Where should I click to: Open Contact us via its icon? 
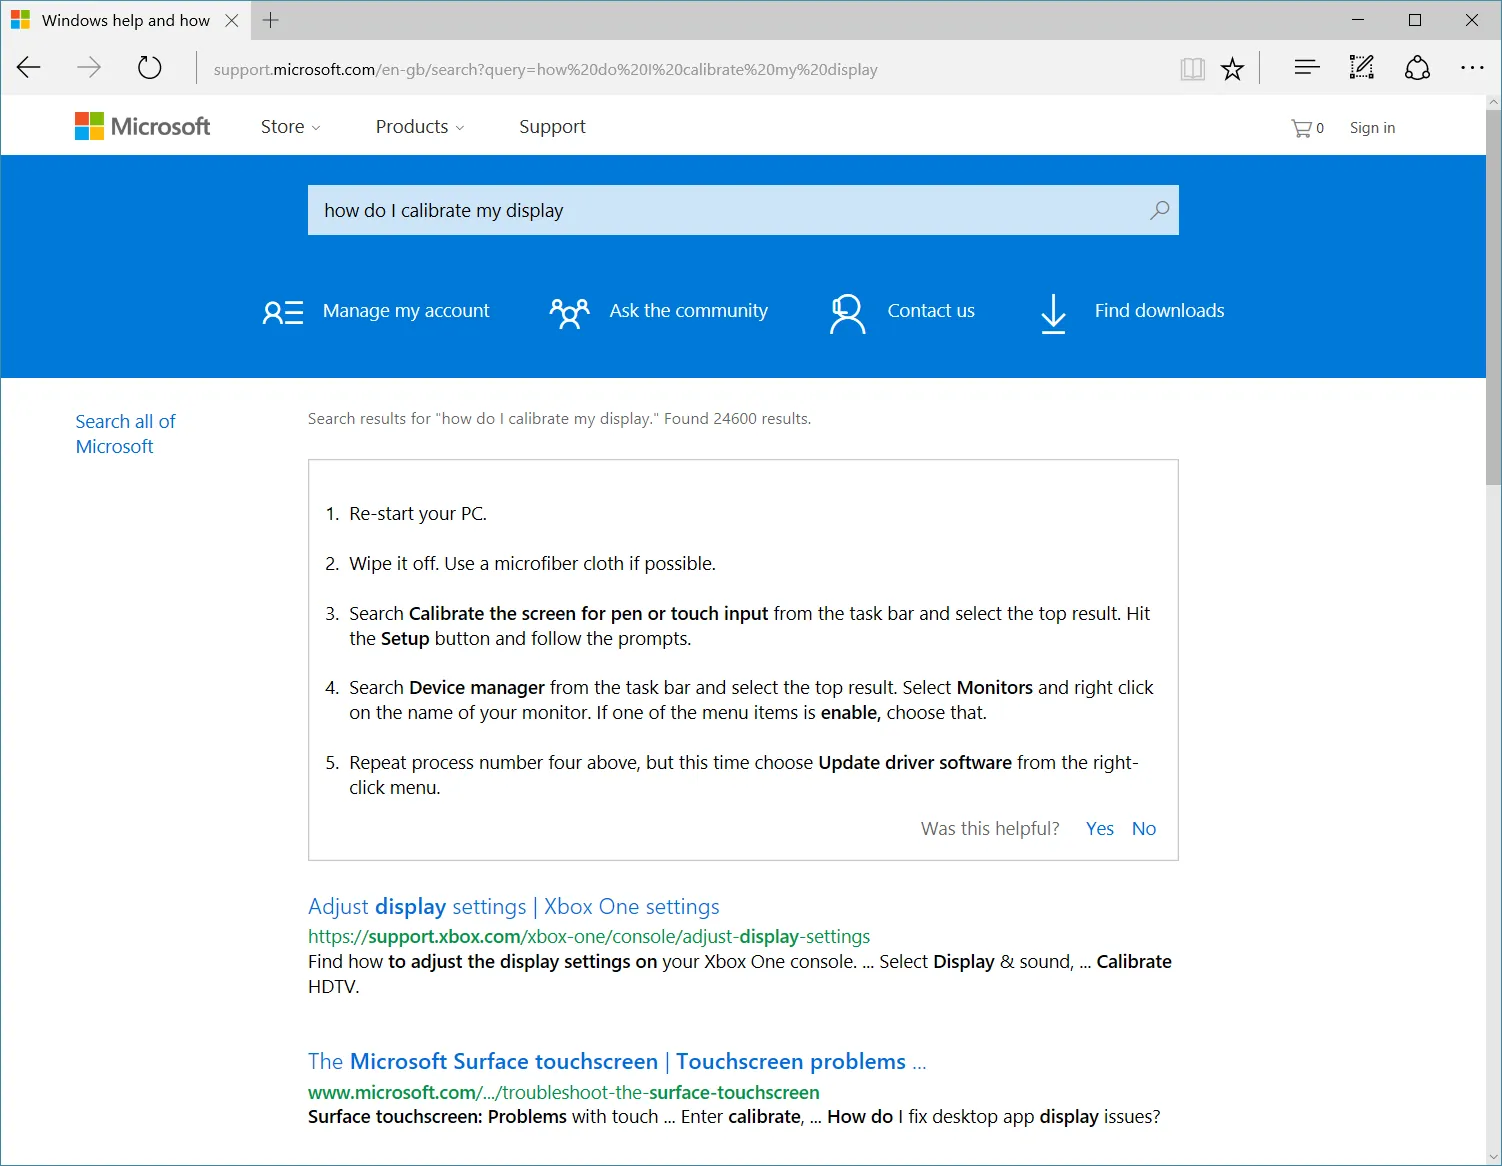(847, 311)
